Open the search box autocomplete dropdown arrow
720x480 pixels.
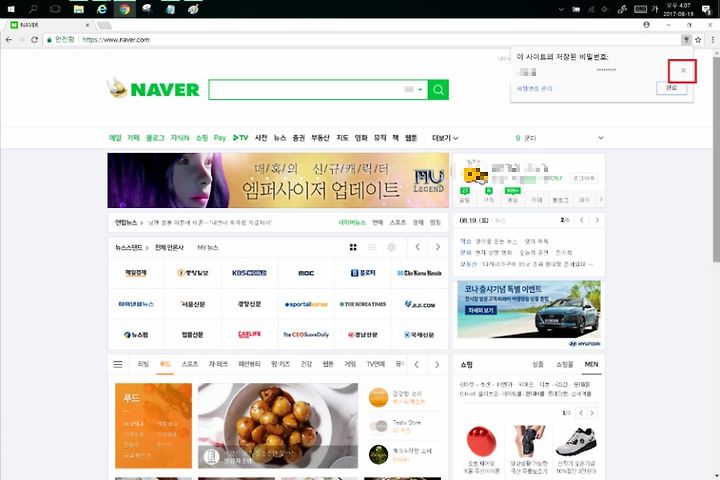420,90
